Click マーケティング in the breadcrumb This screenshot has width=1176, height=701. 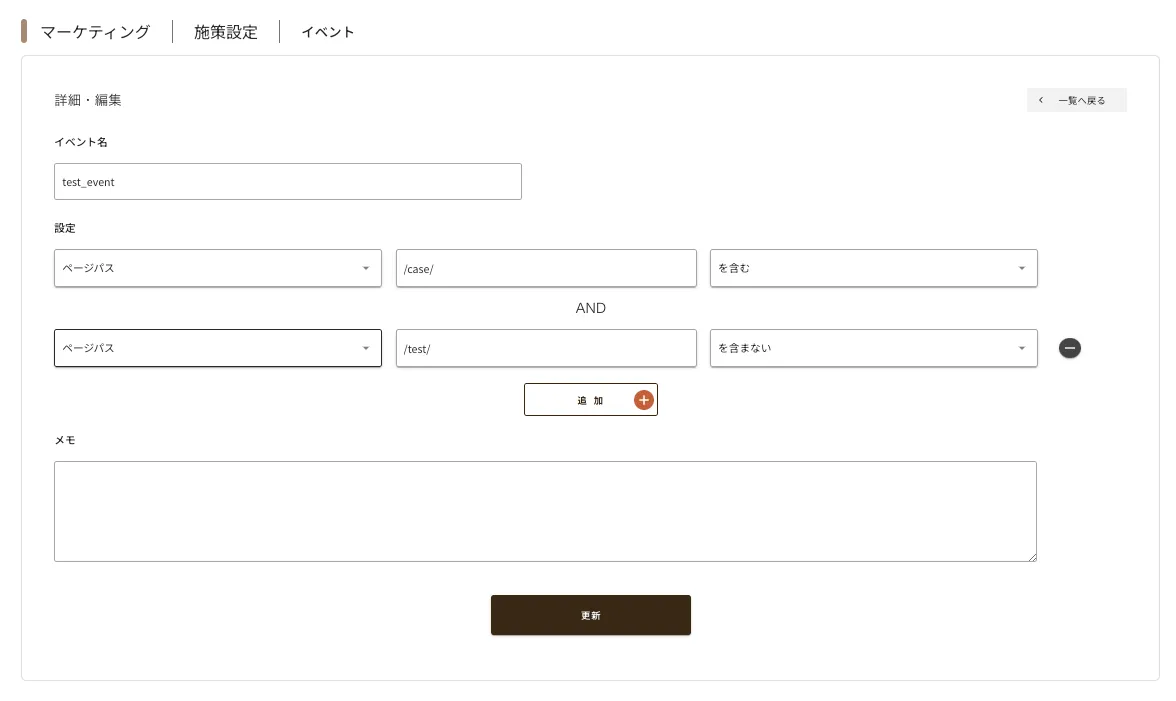coord(95,31)
